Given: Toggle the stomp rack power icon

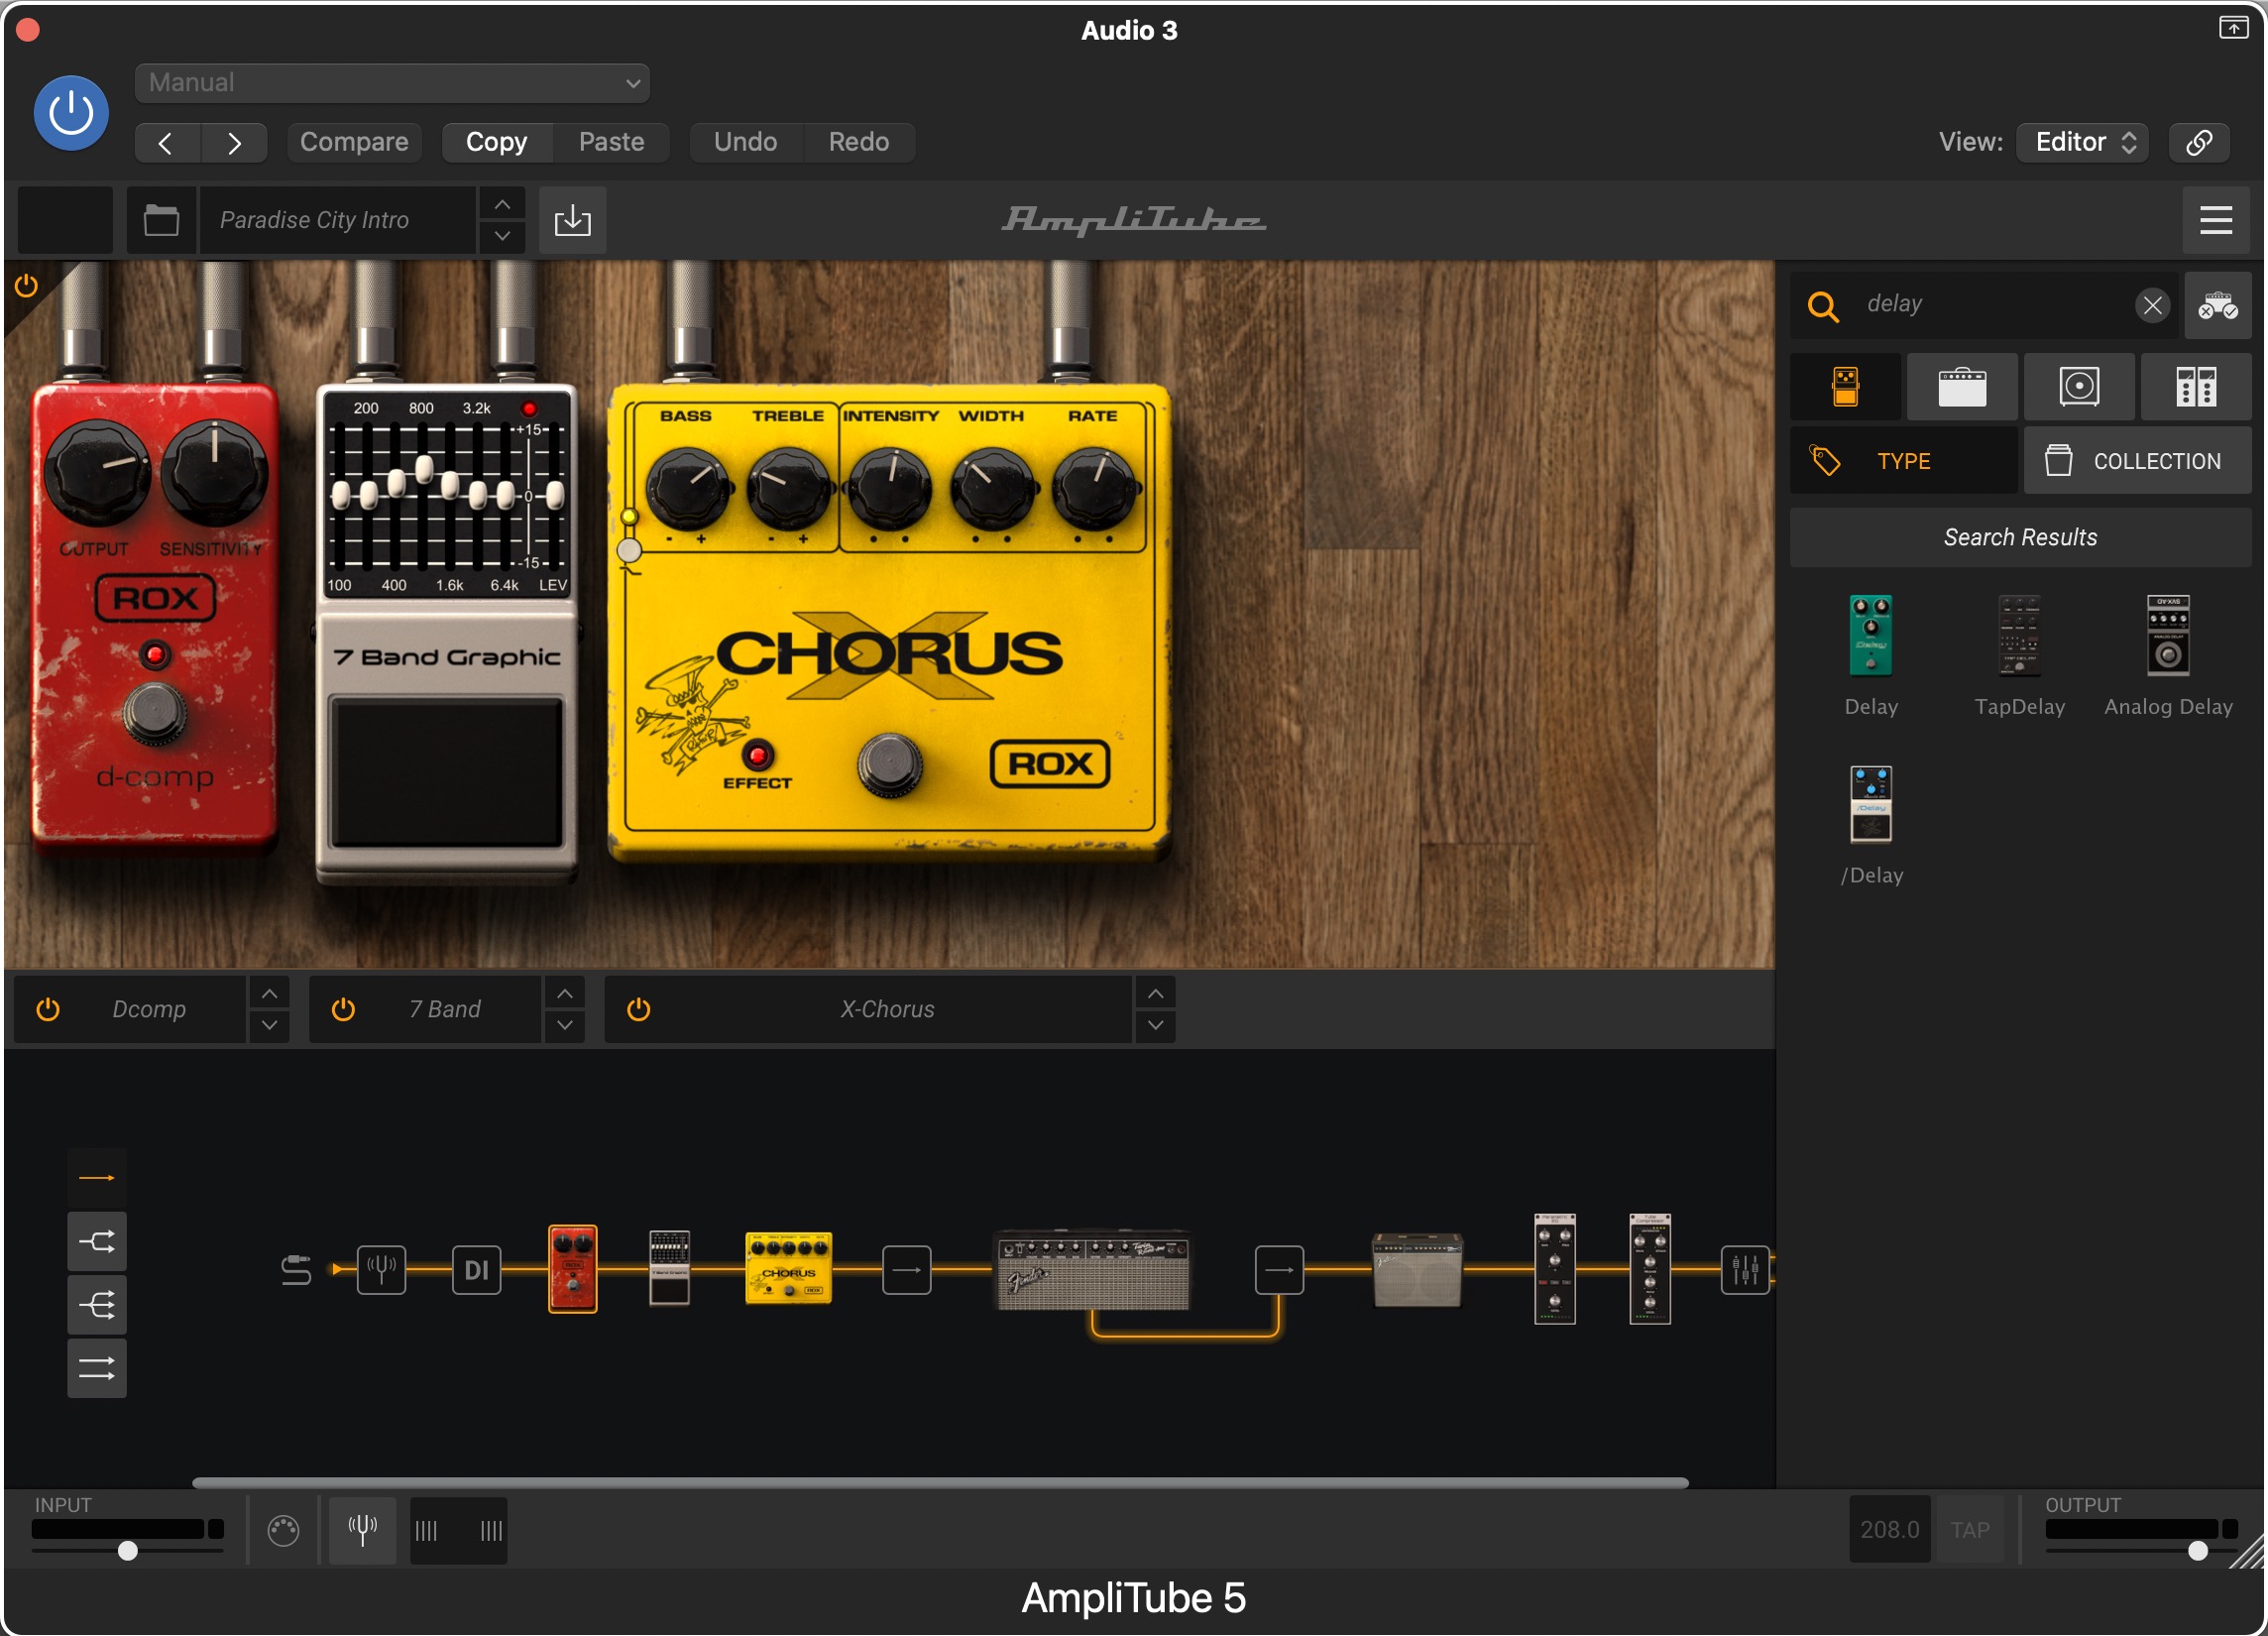Looking at the screenshot, I should coord(26,286).
